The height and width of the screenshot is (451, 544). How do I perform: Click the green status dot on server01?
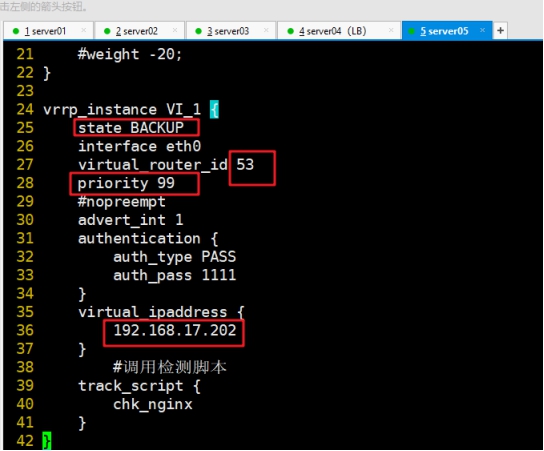point(16,31)
